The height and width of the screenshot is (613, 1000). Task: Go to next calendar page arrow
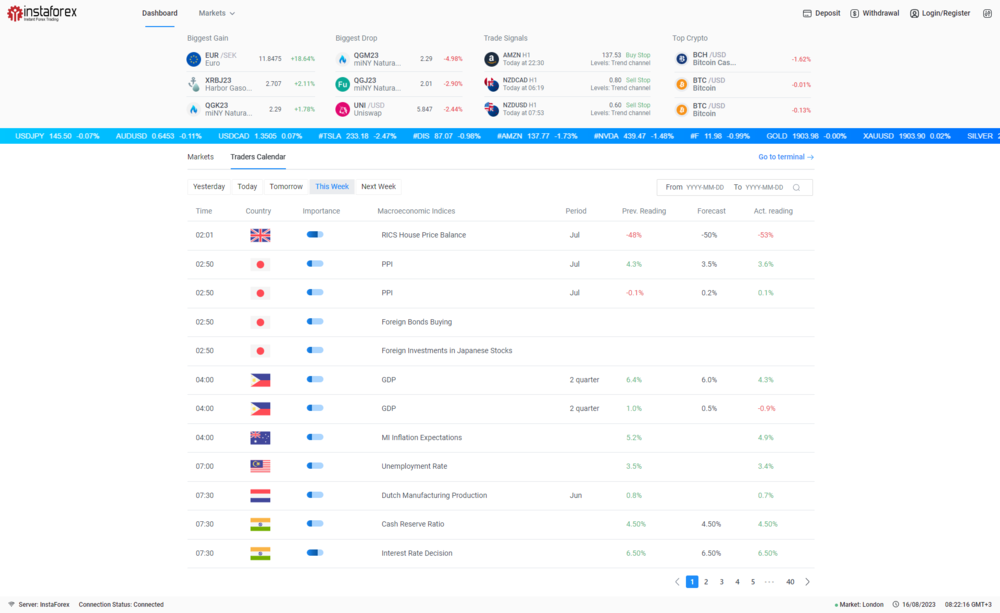pyautogui.click(x=807, y=582)
